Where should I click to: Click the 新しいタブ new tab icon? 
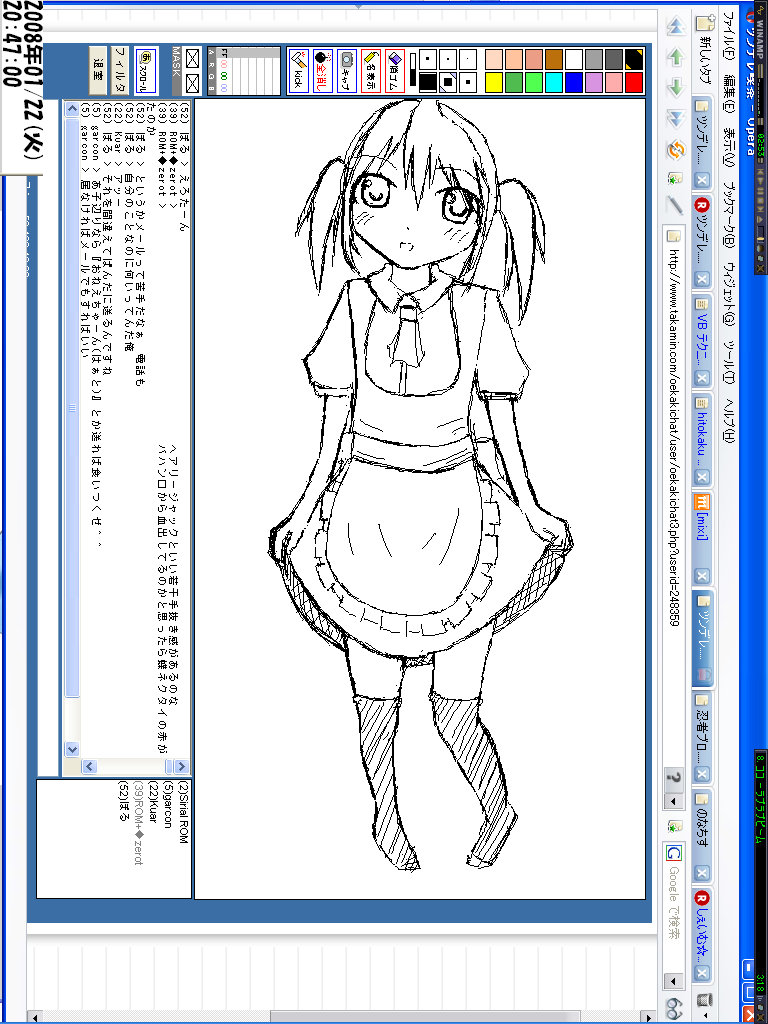click(x=703, y=49)
